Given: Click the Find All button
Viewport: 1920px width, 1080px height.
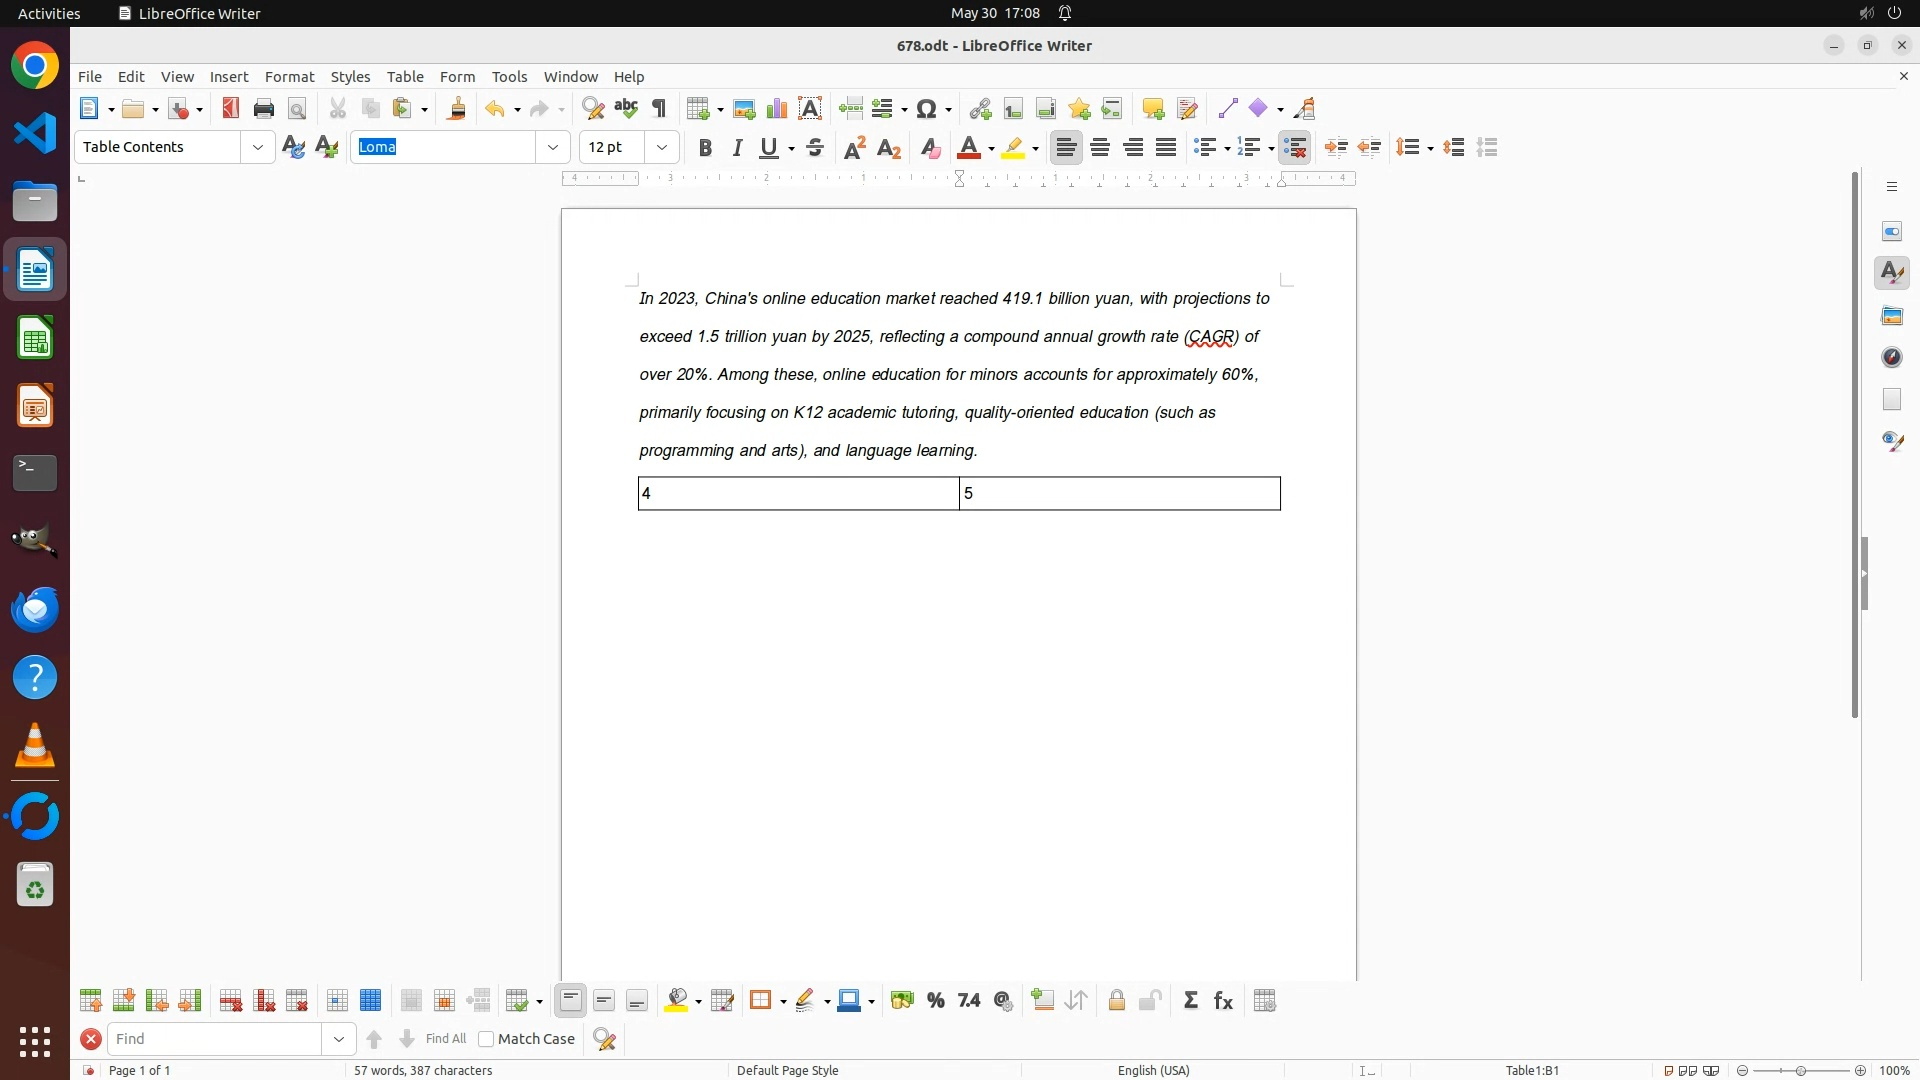Looking at the screenshot, I should (445, 1039).
